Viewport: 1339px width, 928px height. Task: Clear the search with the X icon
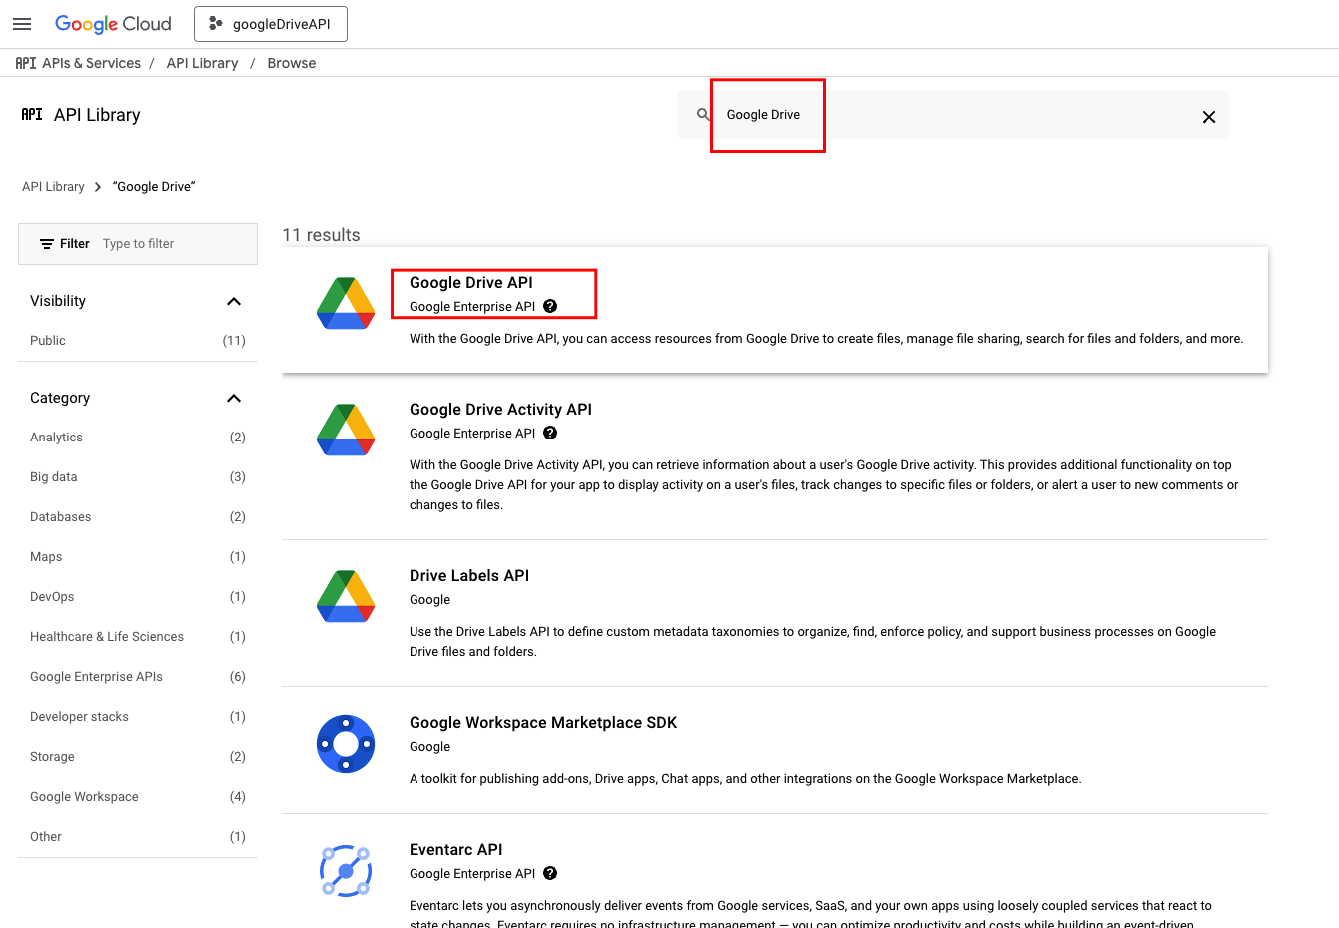[x=1209, y=117]
